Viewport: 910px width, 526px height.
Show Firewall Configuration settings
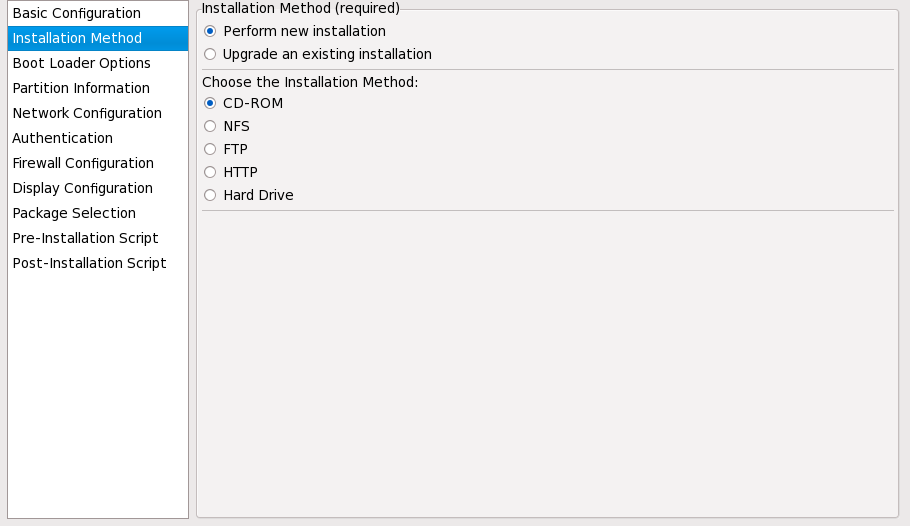[83, 164]
